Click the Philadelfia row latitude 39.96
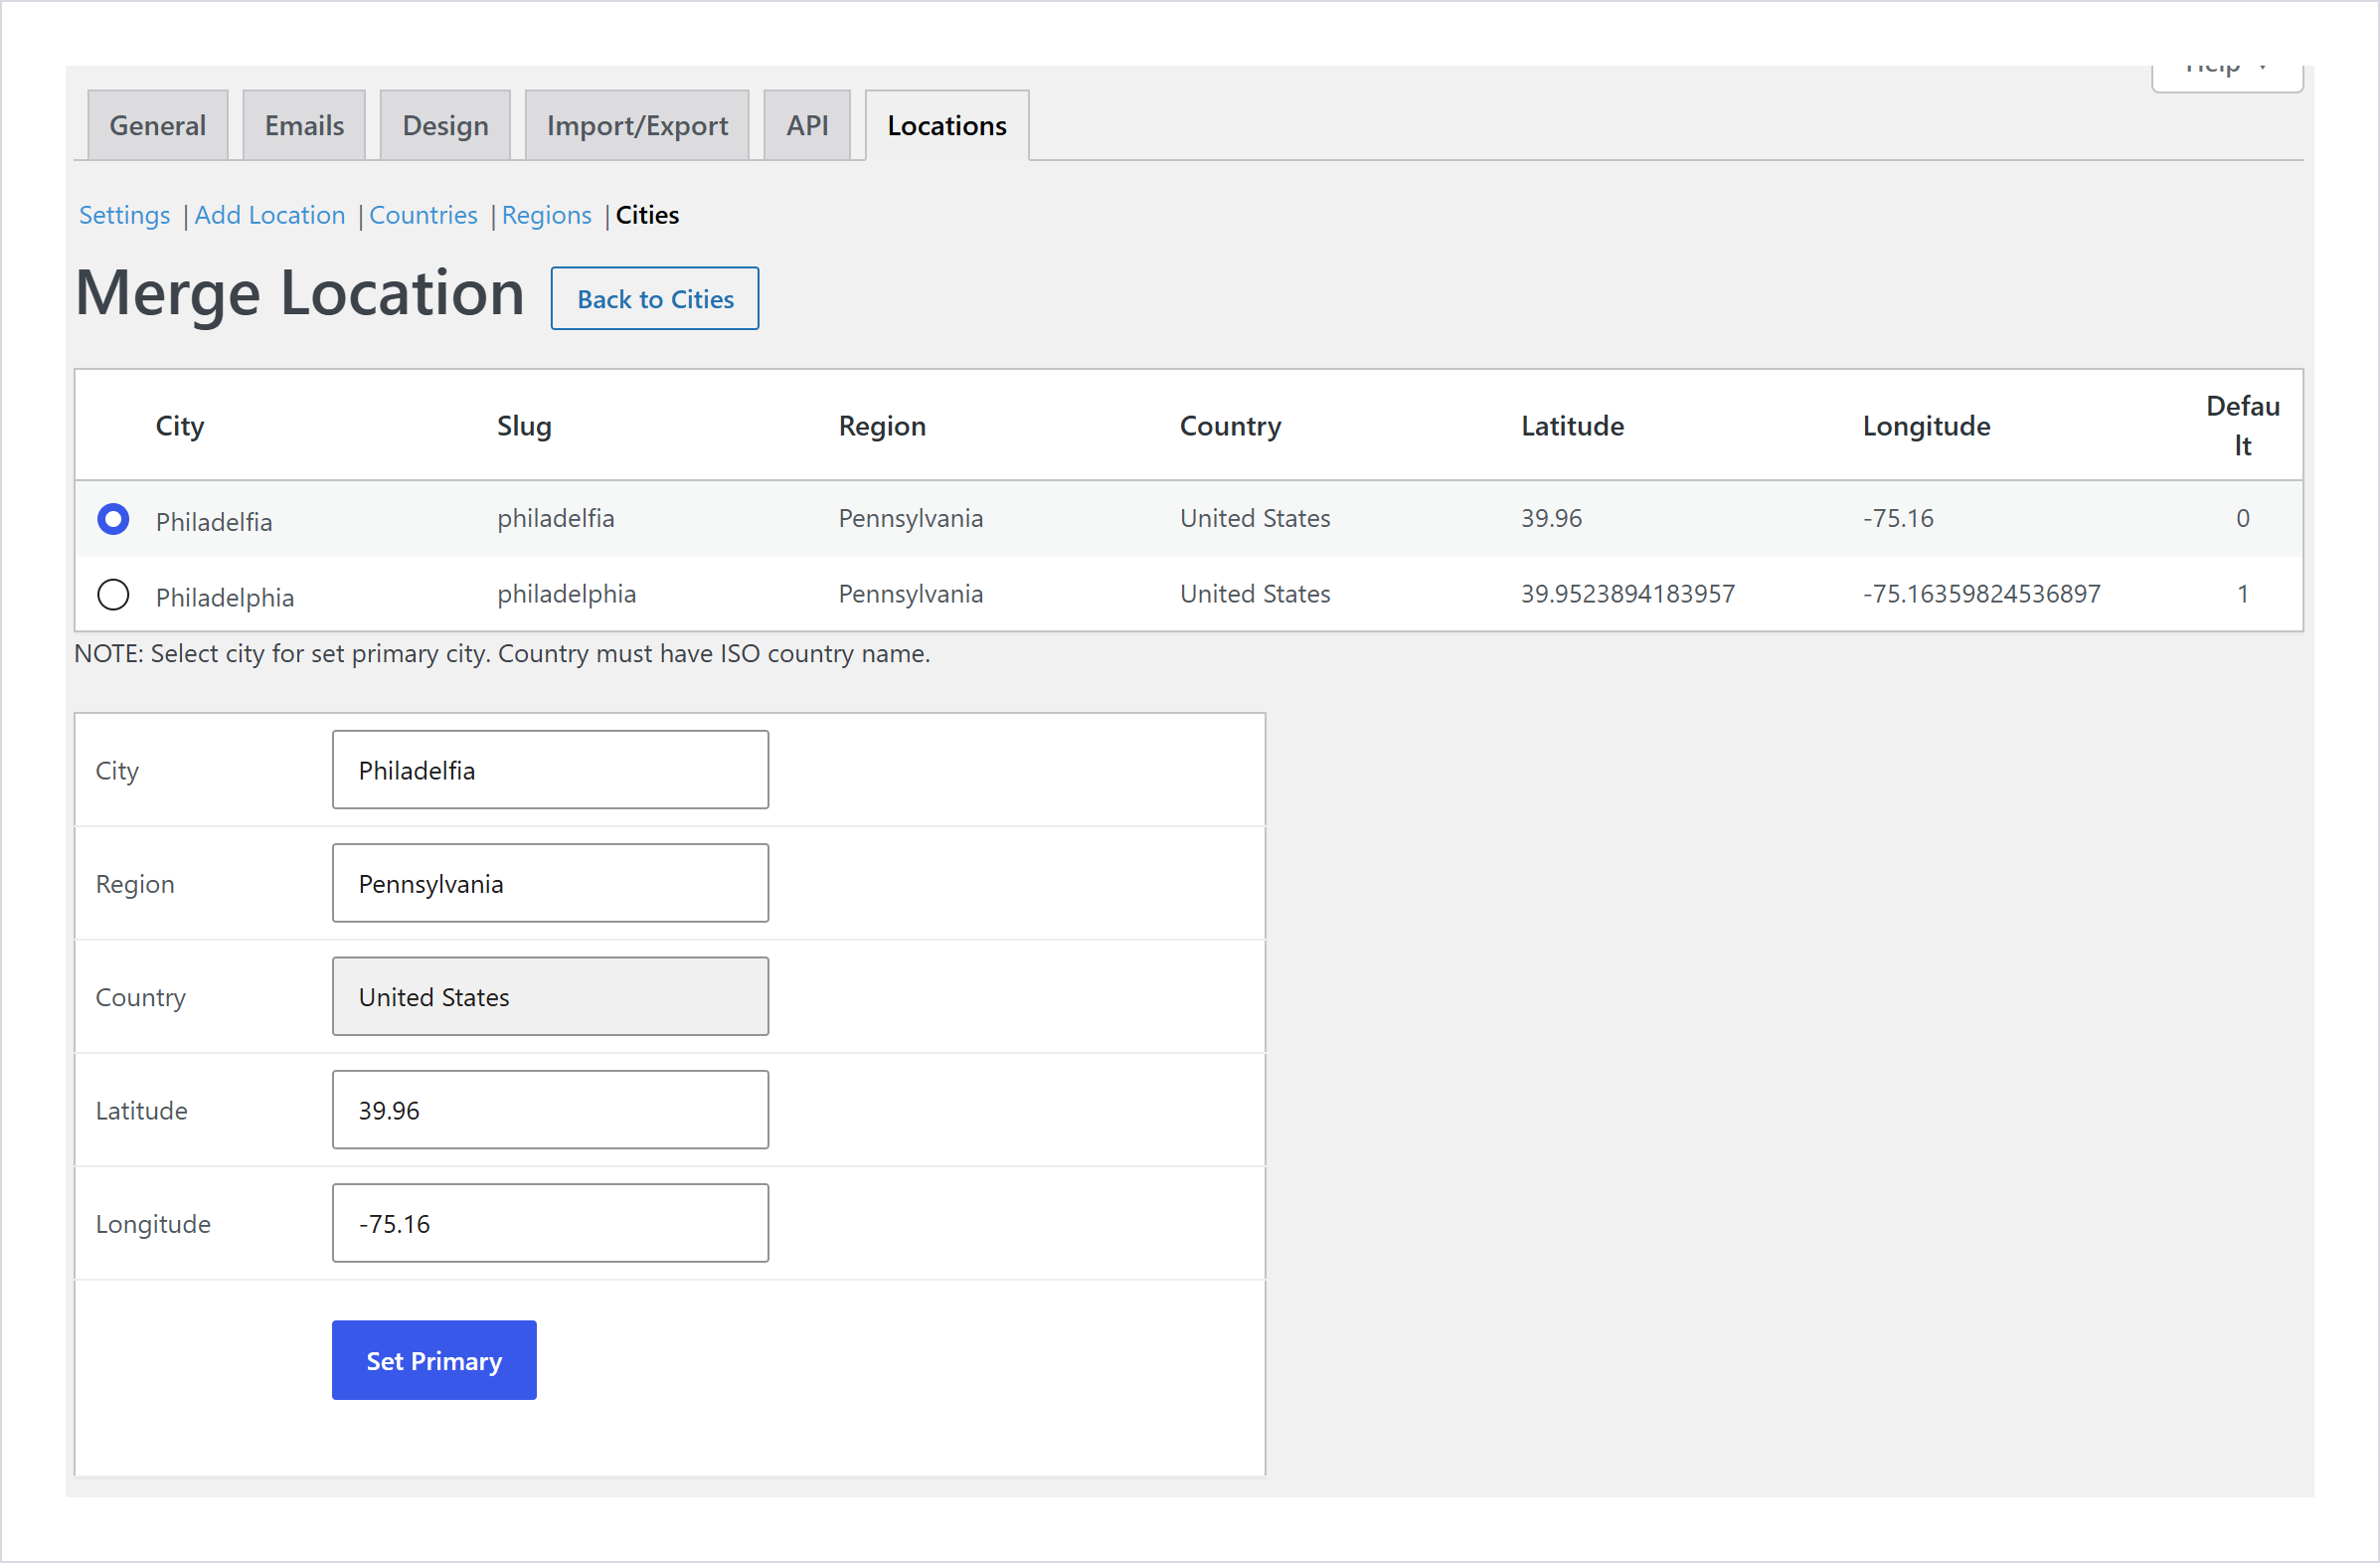Screen dimensions: 2380x1563 point(1551,518)
